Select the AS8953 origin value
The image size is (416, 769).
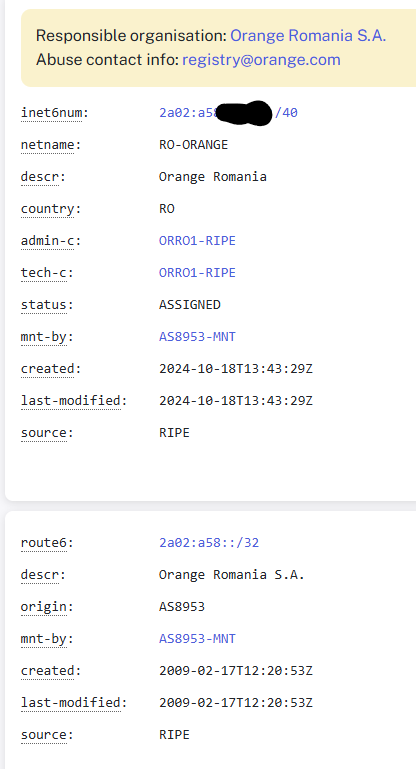pos(182,607)
